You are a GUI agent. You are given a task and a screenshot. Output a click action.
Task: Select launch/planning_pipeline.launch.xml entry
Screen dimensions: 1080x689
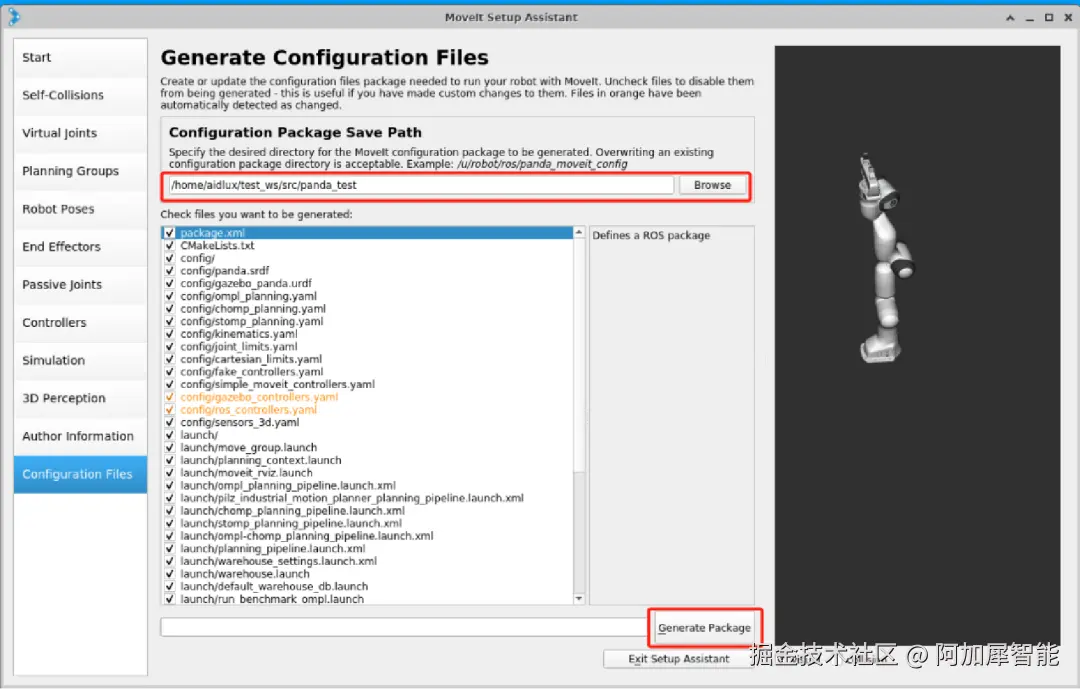point(272,548)
